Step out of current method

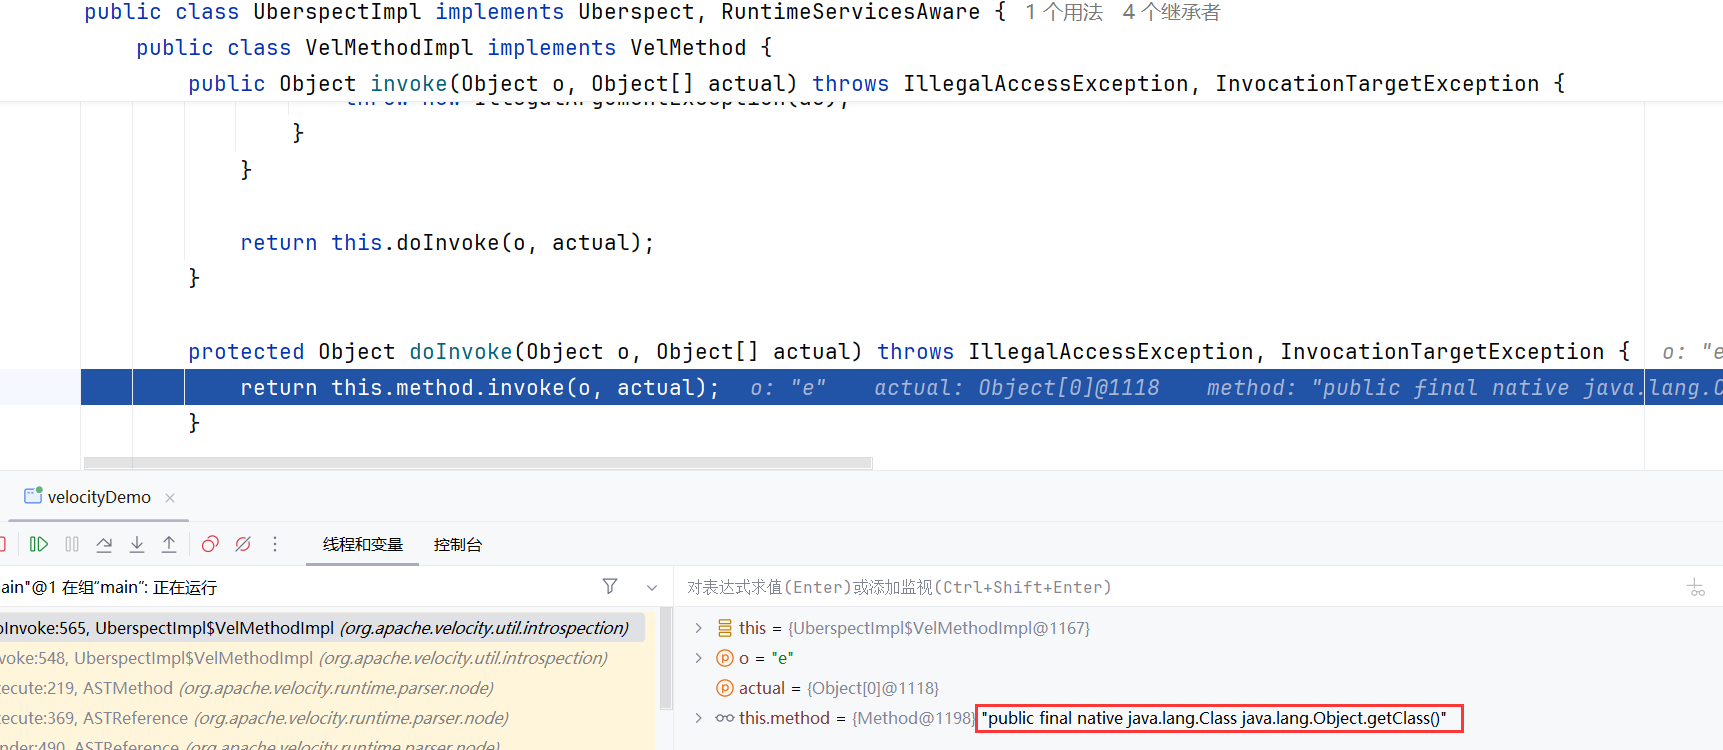coord(169,544)
